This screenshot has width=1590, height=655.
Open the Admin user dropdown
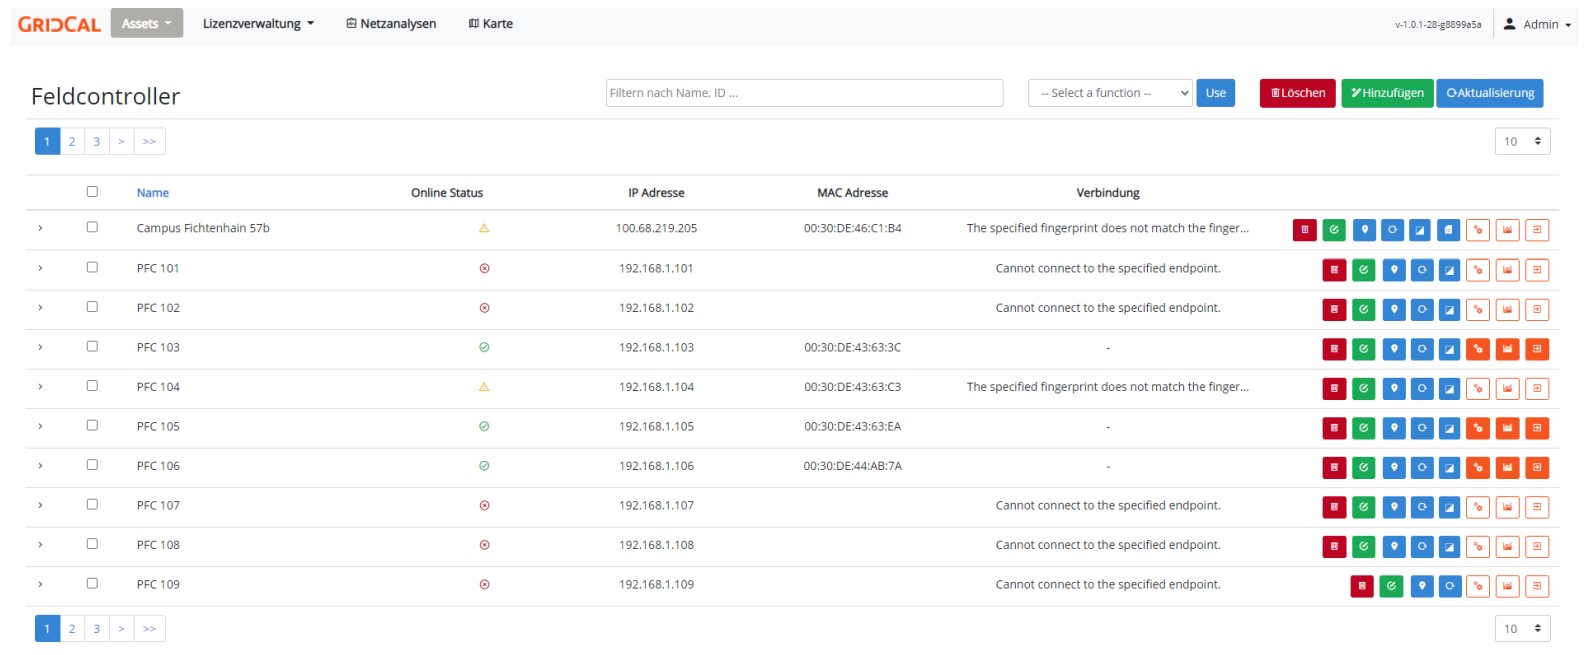click(x=1538, y=24)
